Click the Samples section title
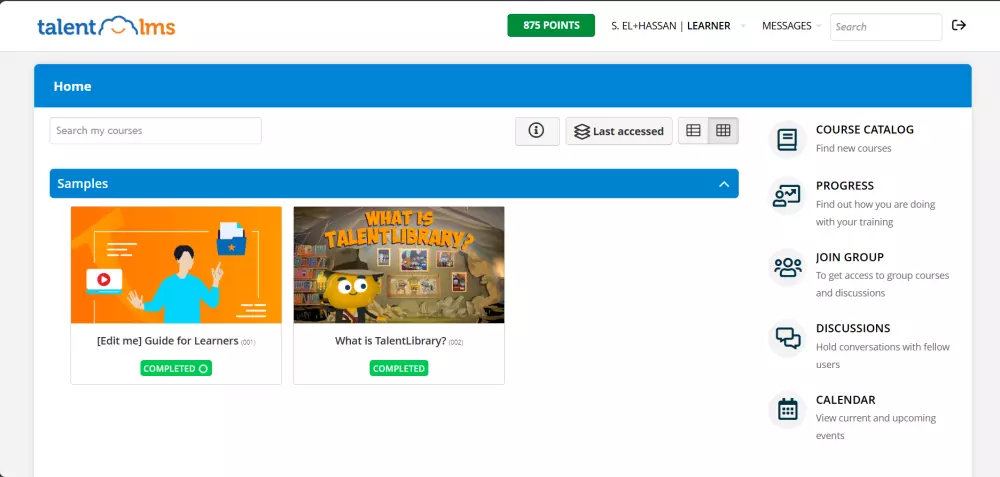Image resolution: width=1000 pixels, height=477 pixels. tap(83, 184)
